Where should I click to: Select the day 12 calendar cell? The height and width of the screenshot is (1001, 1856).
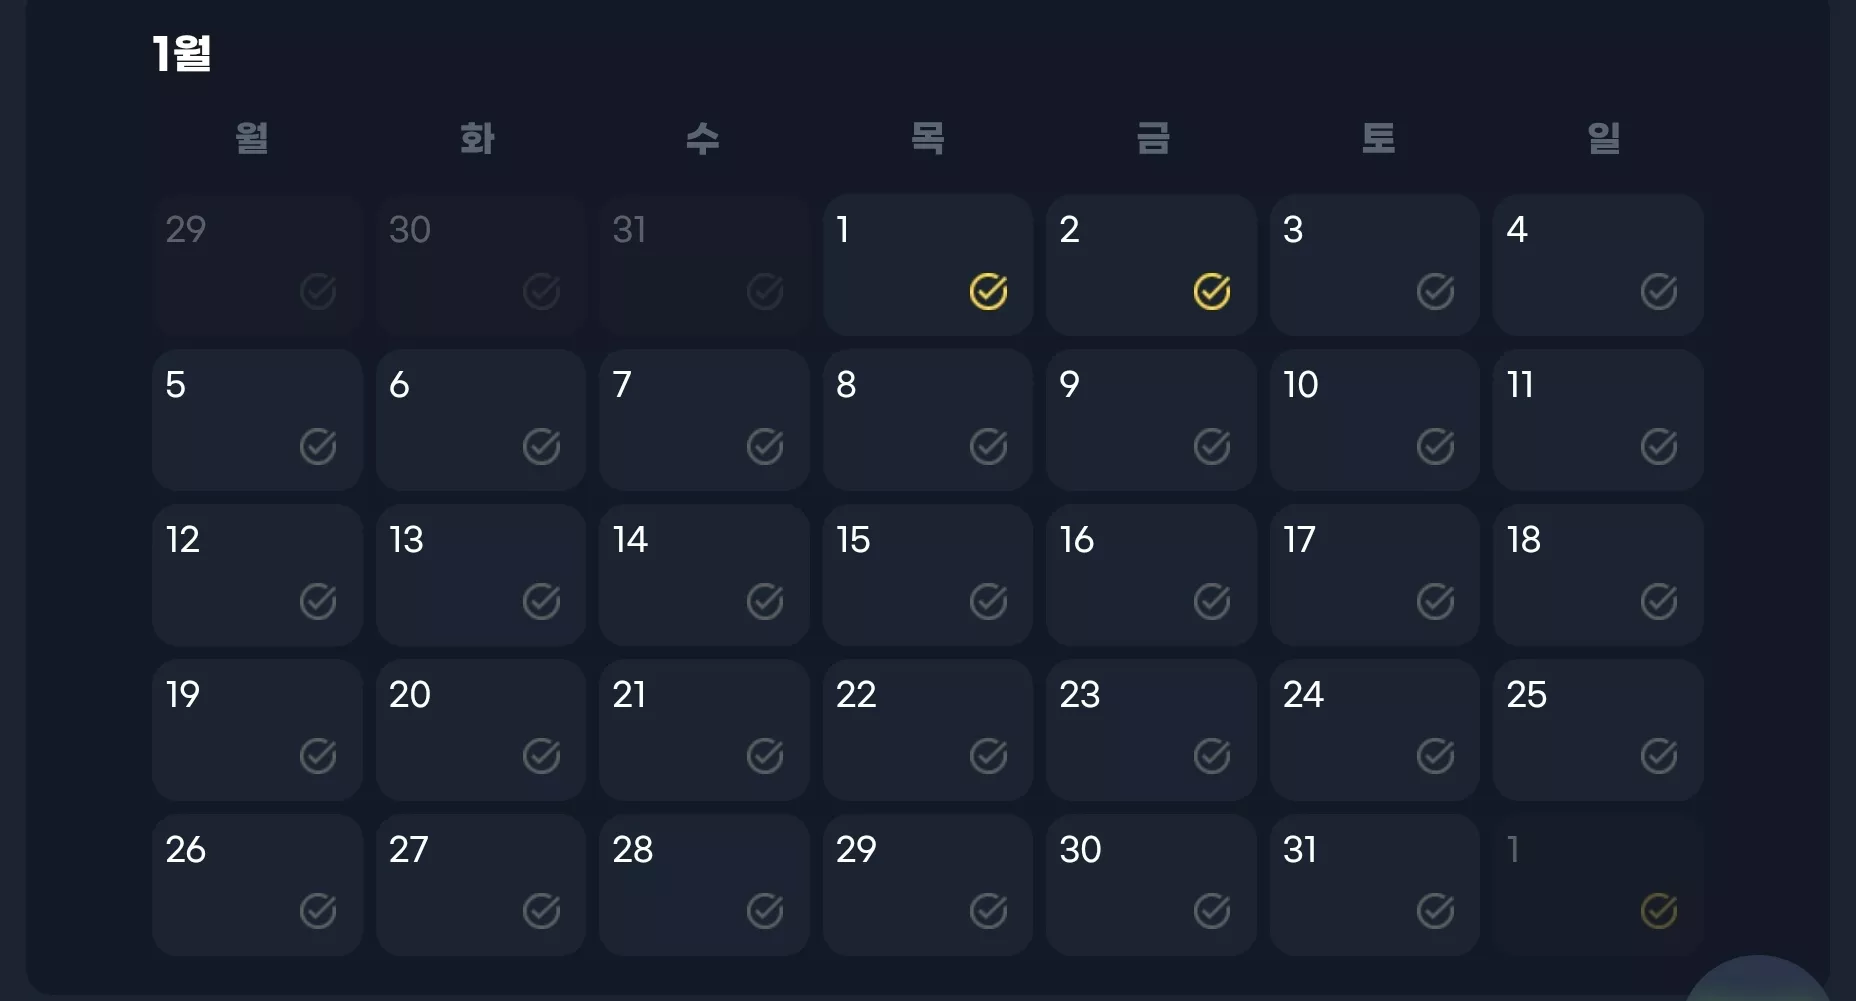pyautogui.click(x=257, y=575)
